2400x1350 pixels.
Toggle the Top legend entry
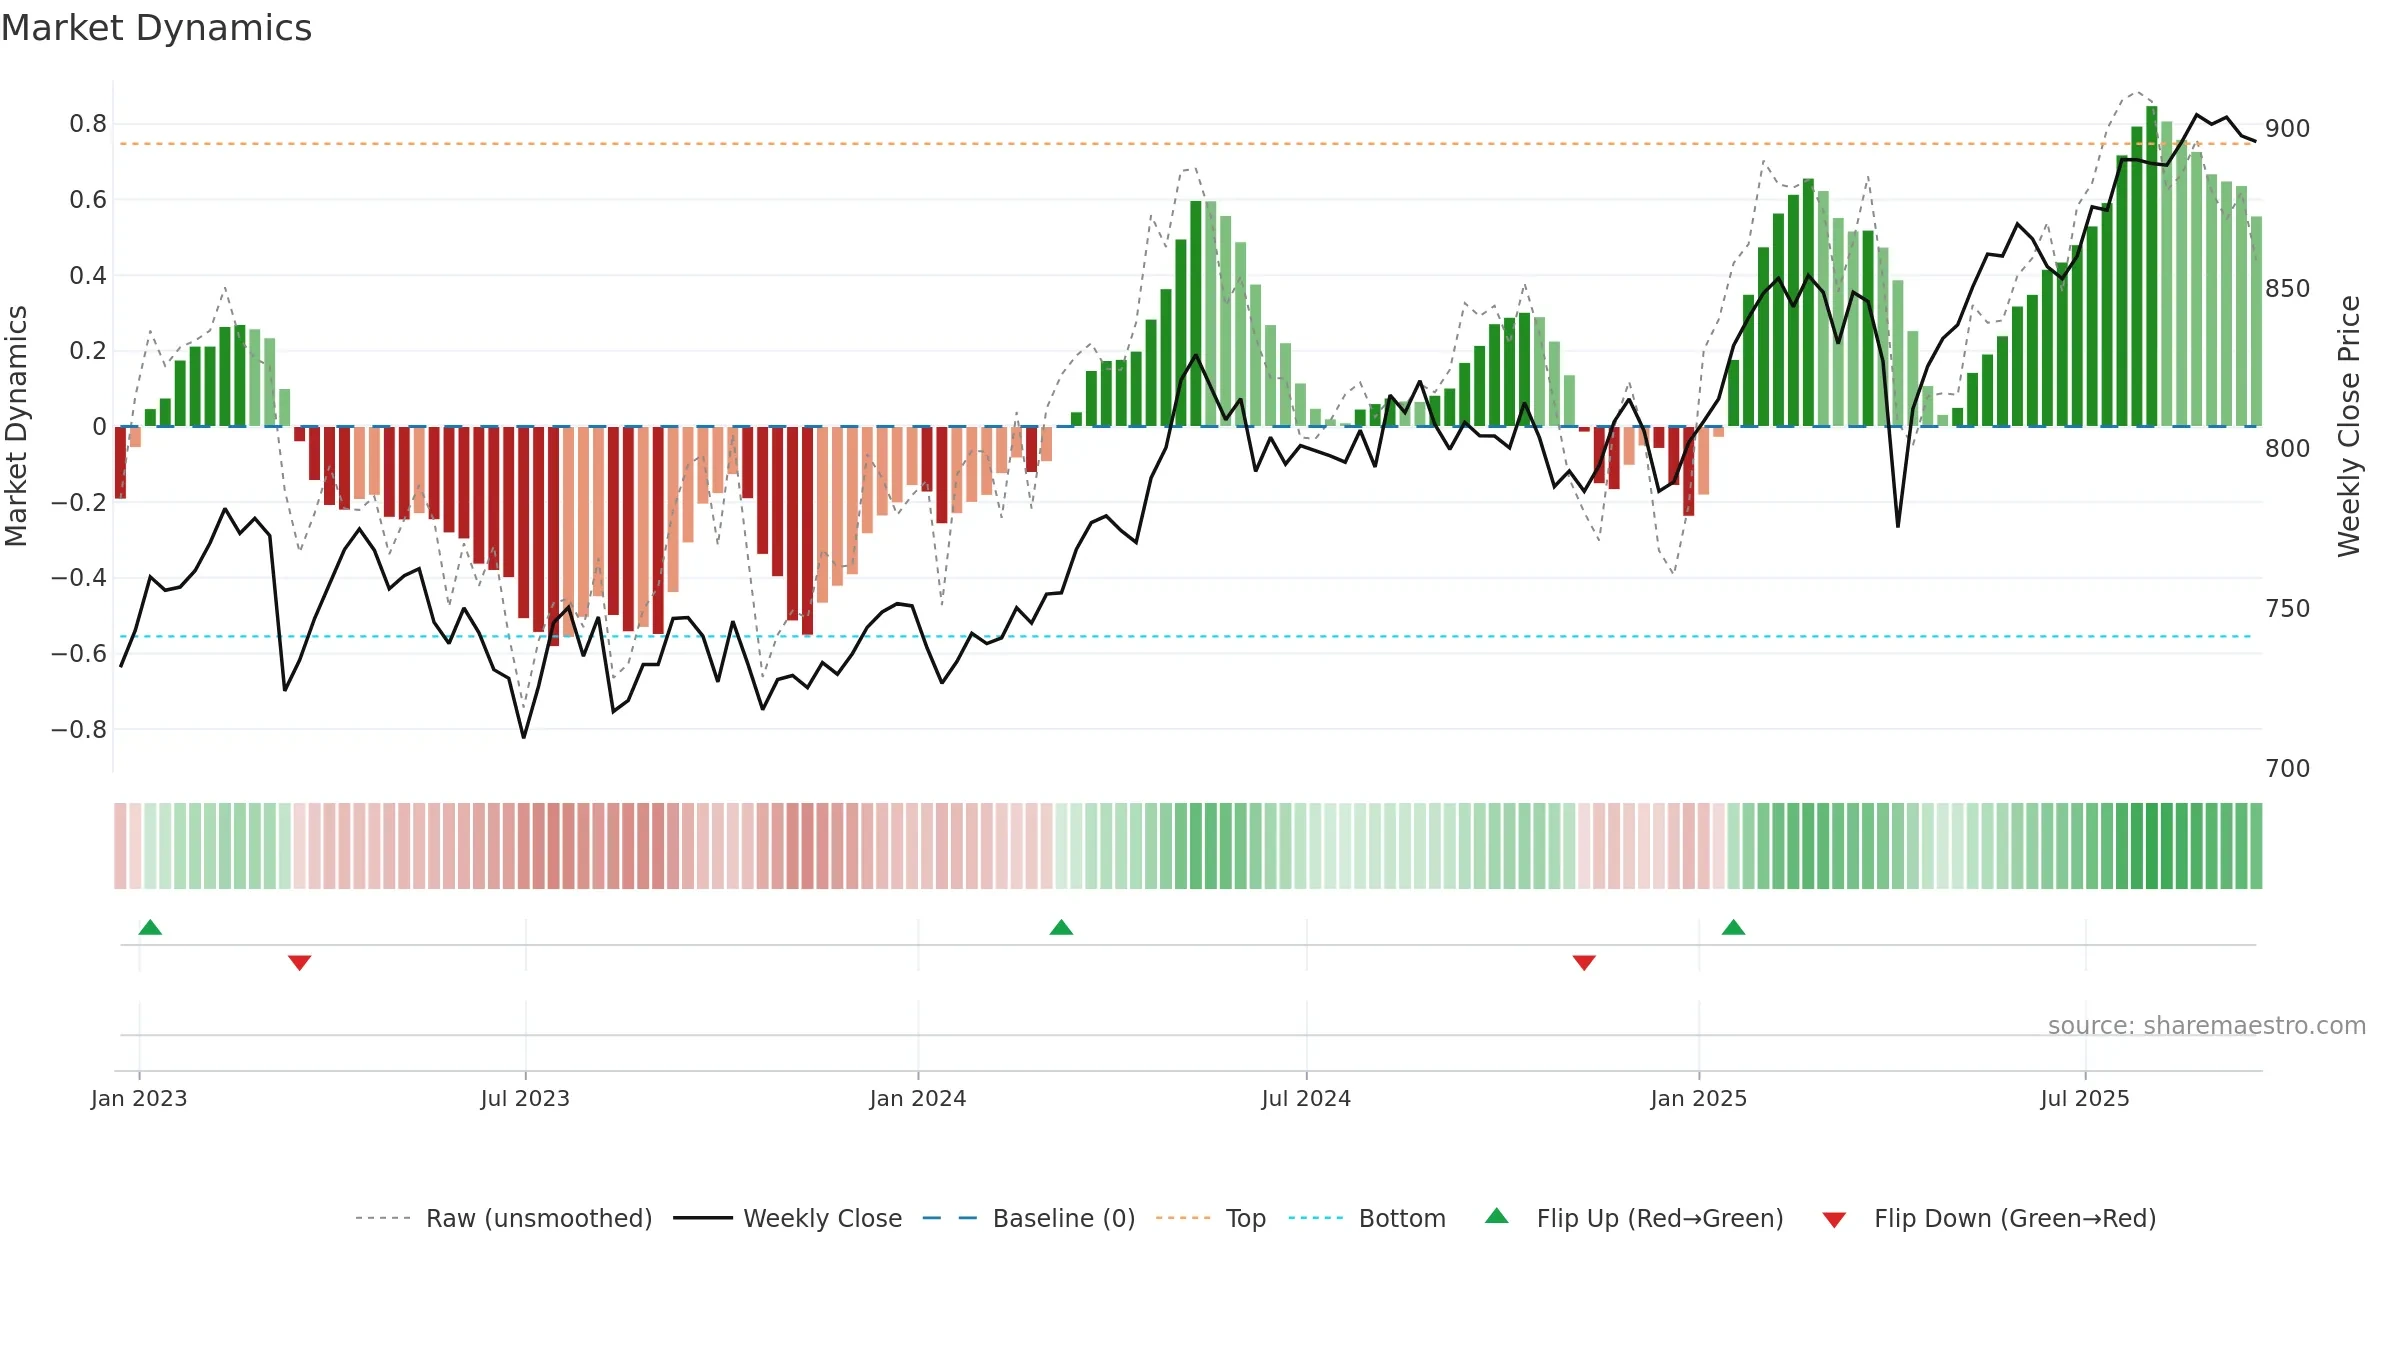(x=1210, y=1218)
